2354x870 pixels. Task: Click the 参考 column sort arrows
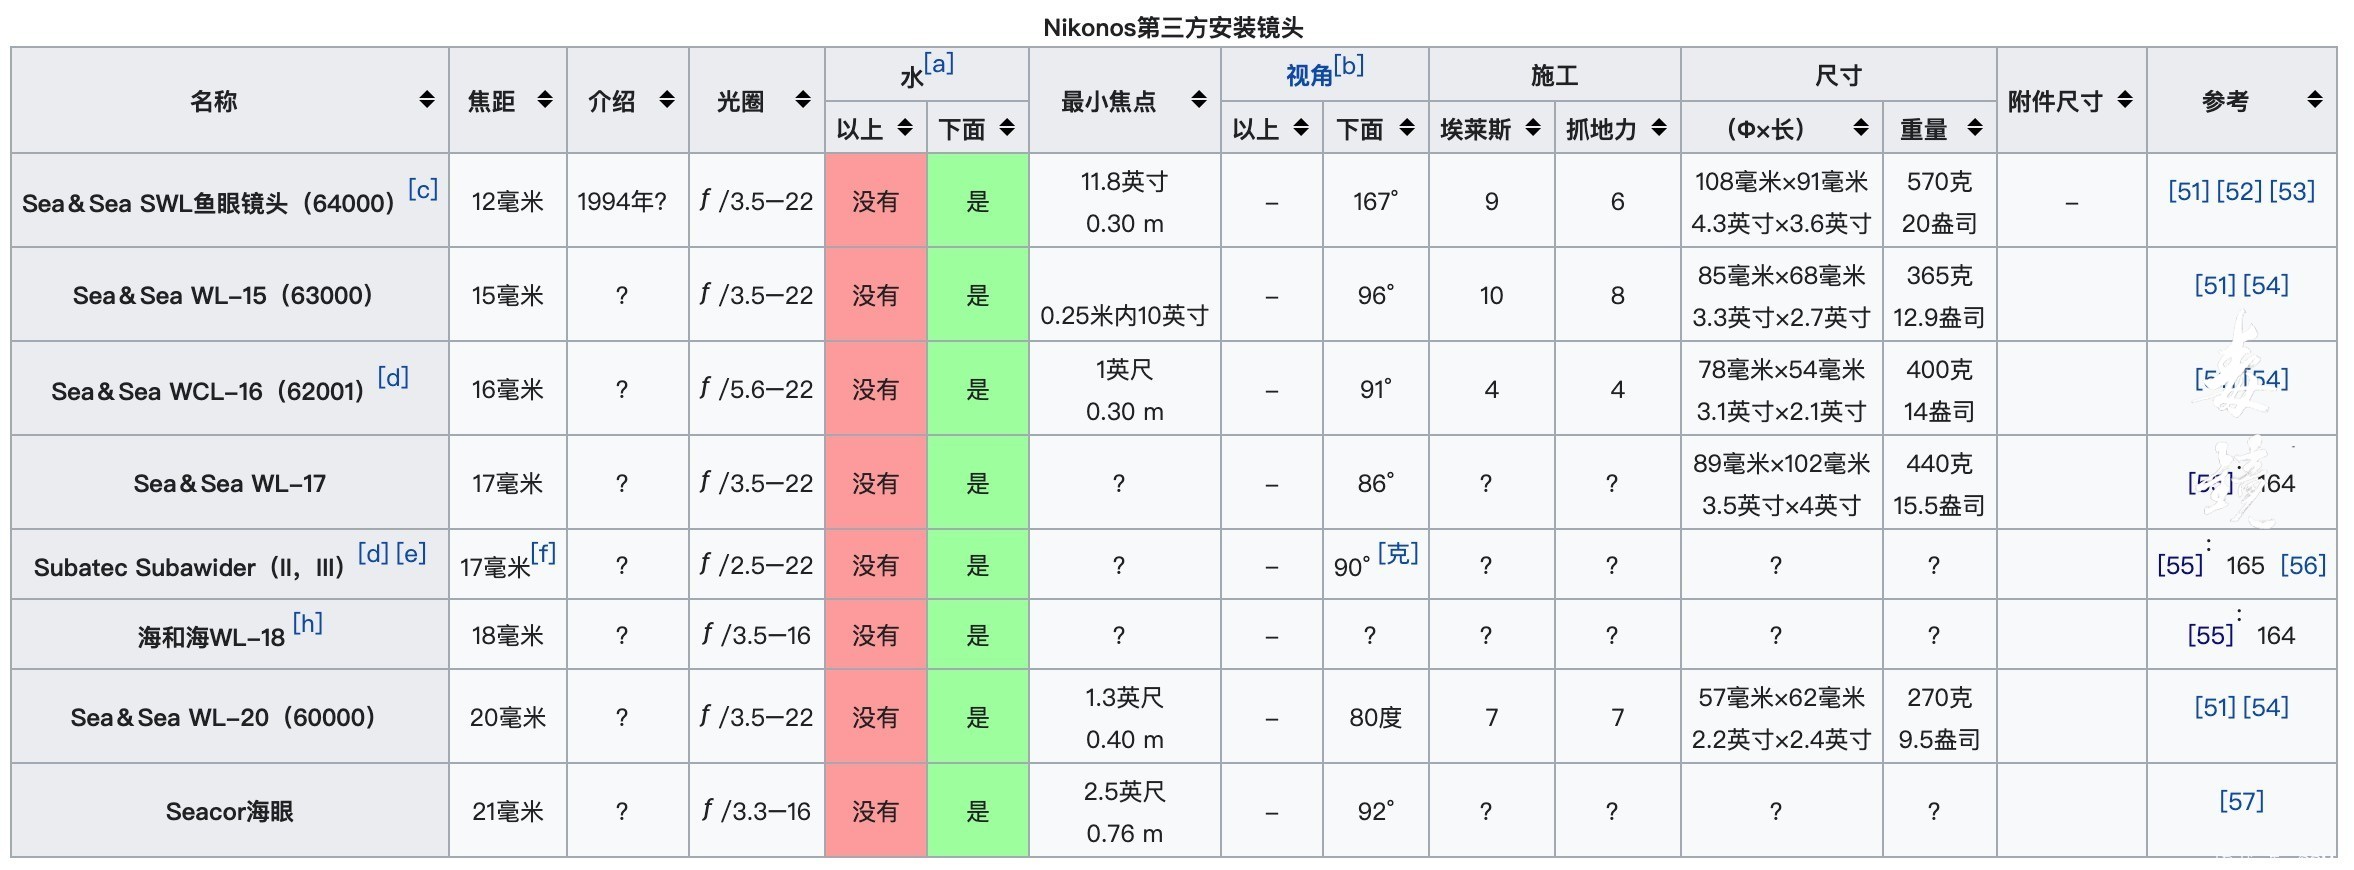point(2314,100)
